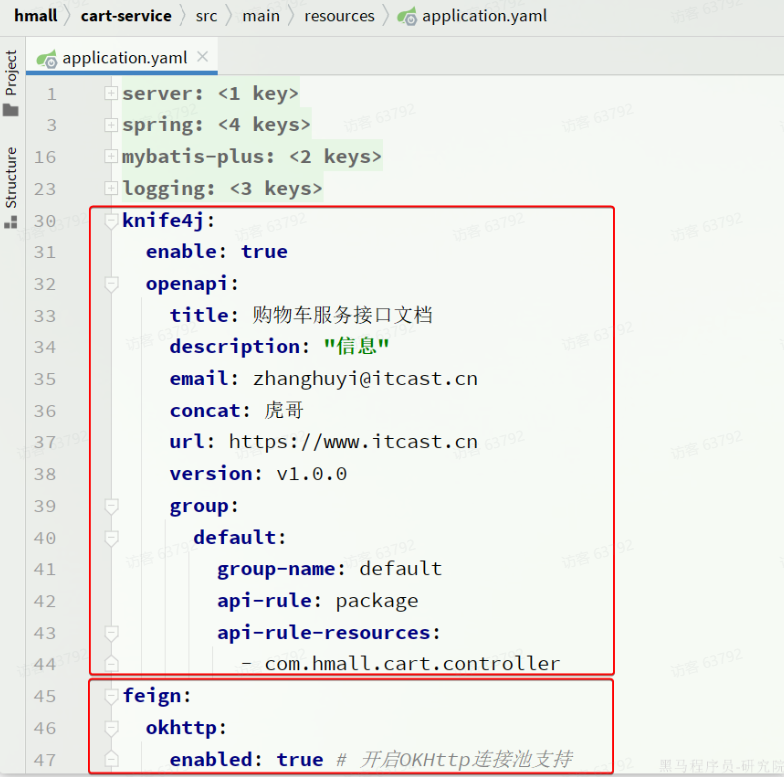Click the 'api-rule-resources:' key
Screen dimensions: 784x777
click(x=329, y=633)
